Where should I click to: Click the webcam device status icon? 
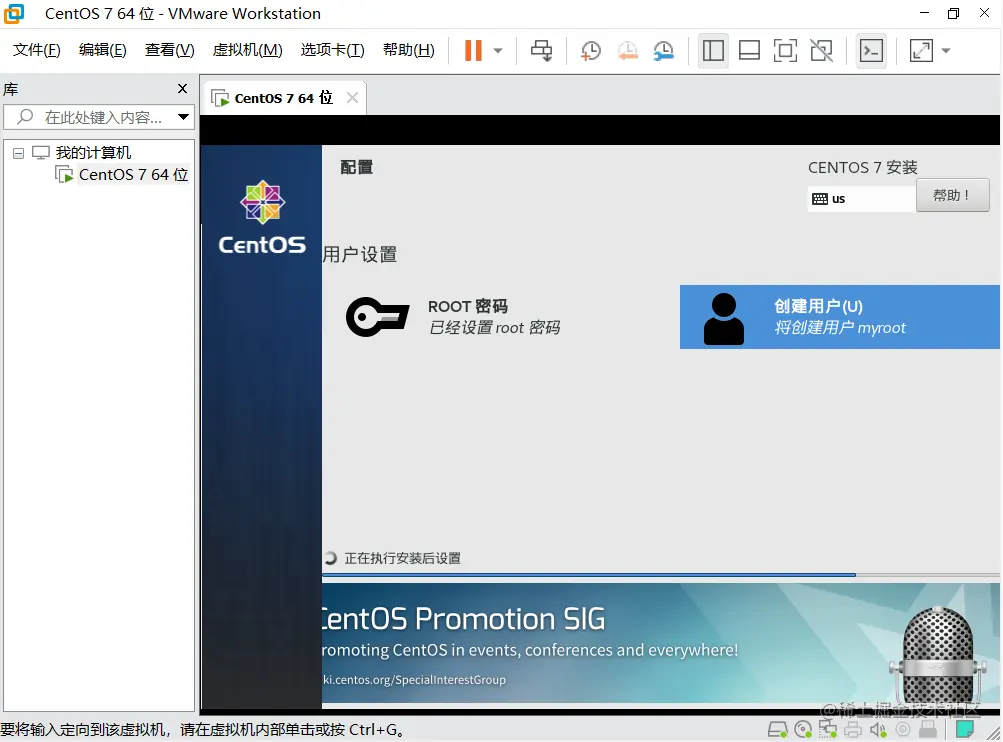[x=903, y=729]
